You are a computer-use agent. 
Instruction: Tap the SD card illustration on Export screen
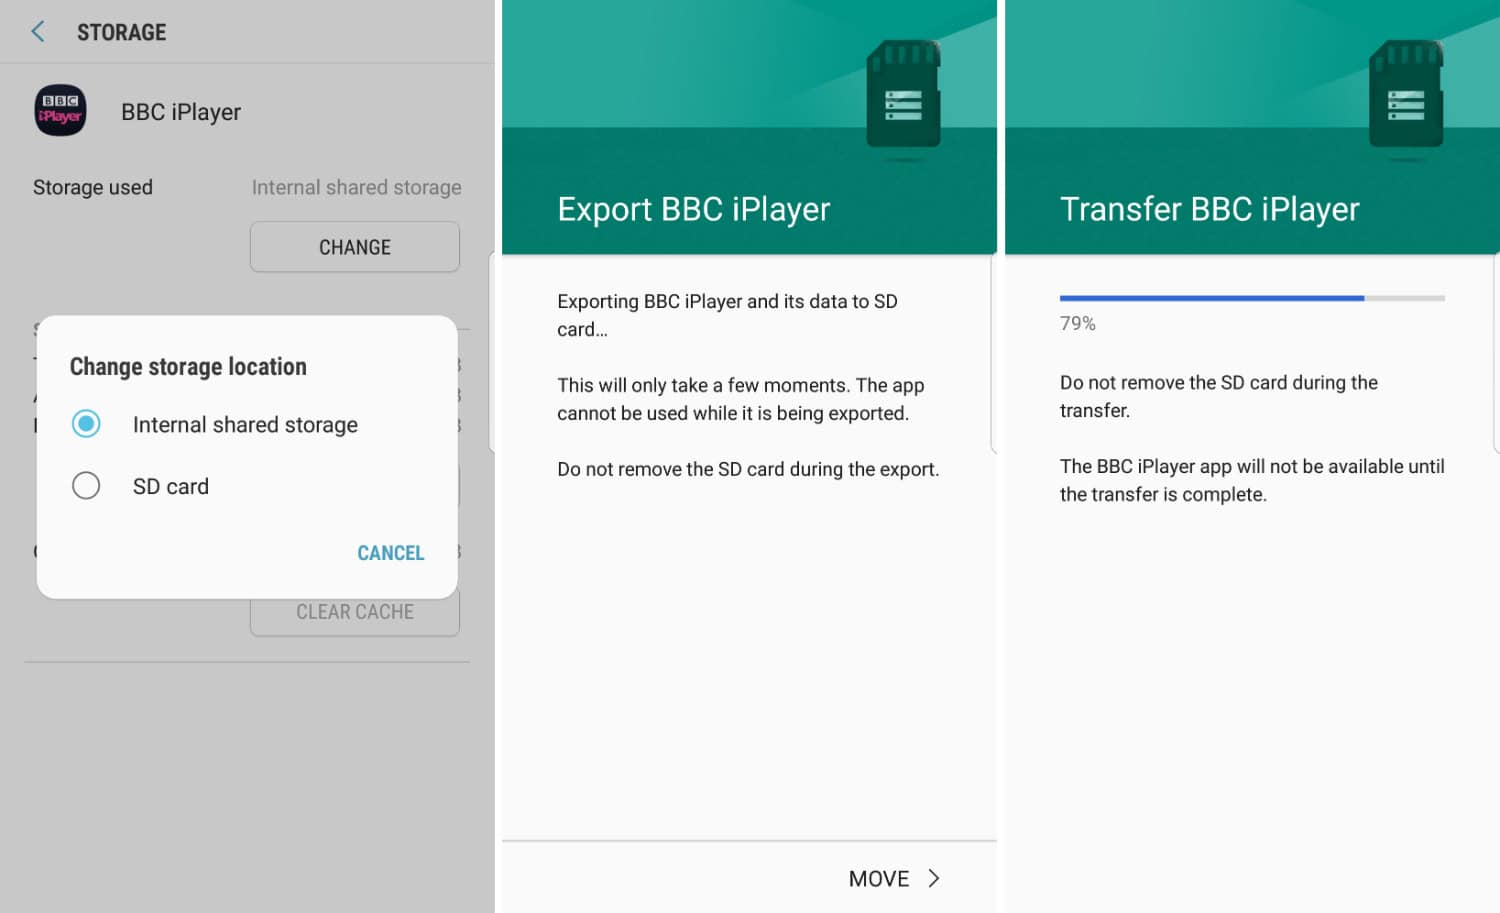point(903,94)
